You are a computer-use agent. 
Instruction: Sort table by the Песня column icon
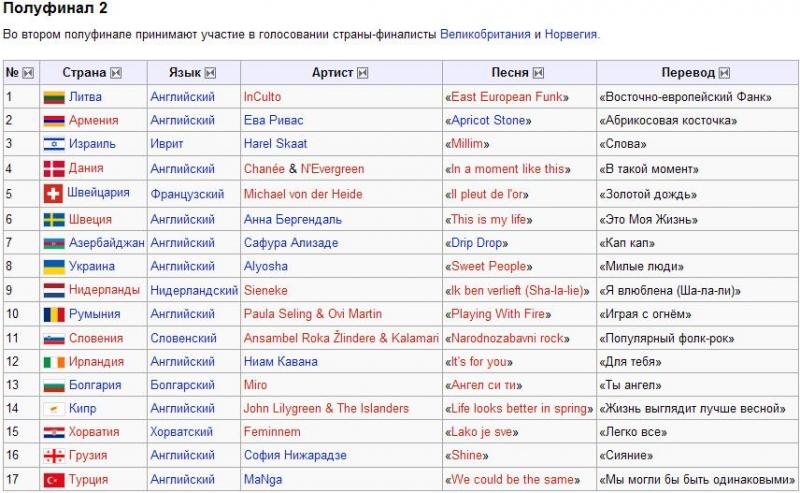[538, 73]
